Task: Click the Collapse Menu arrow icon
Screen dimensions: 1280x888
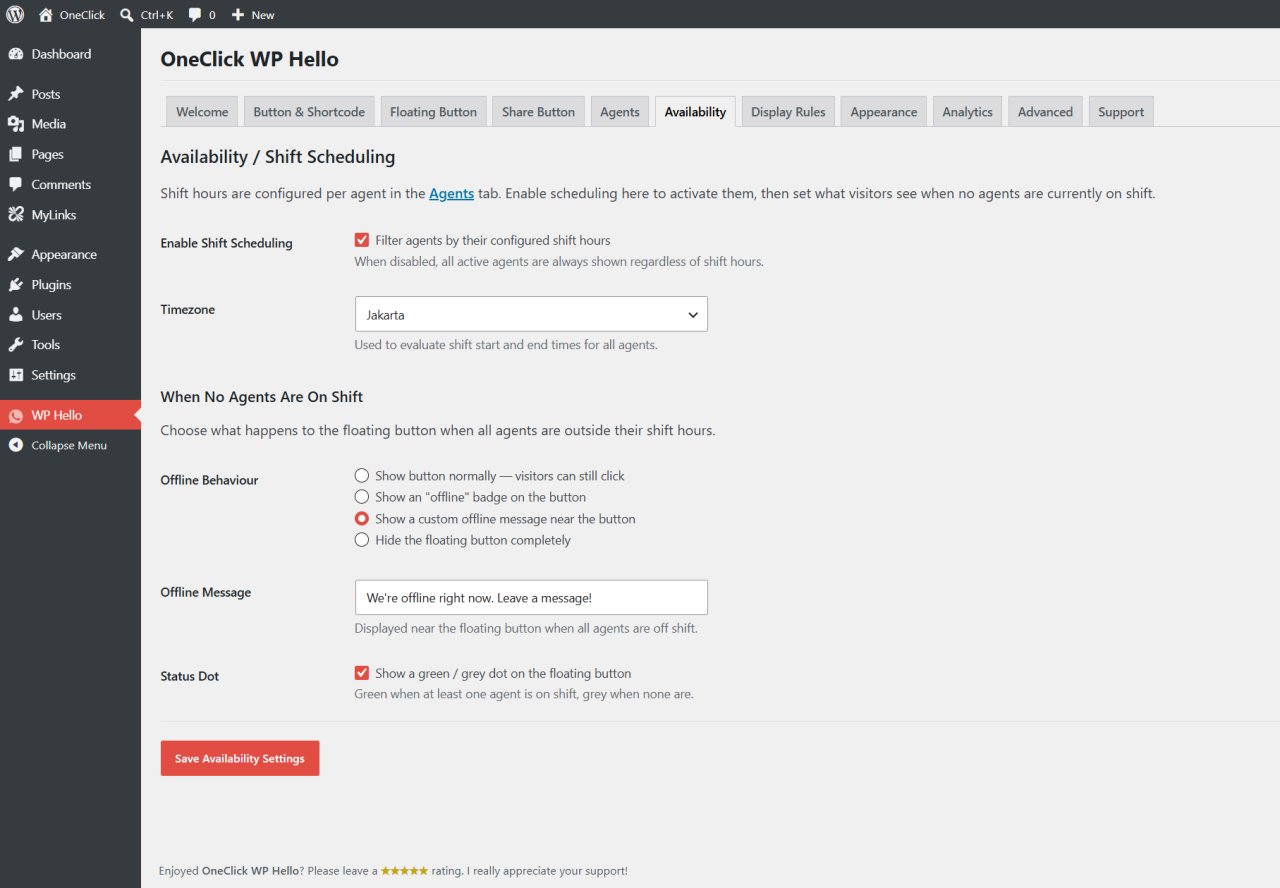Action: pyautogui.click(x=16, y=445)
